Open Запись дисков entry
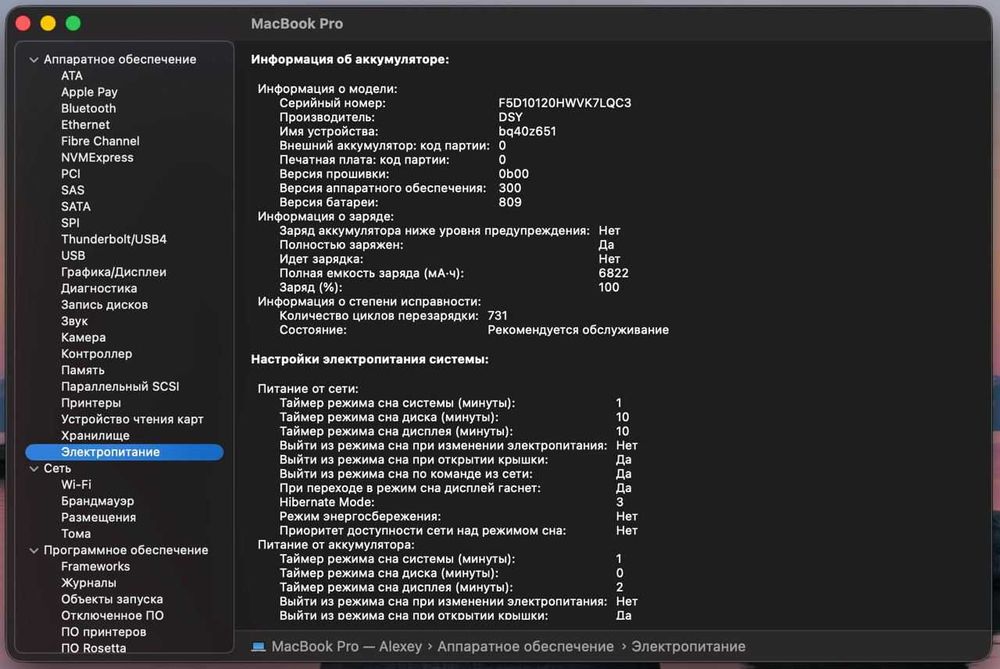The height and width of the screenshot is (669, 1000). (x=105, y=305)
